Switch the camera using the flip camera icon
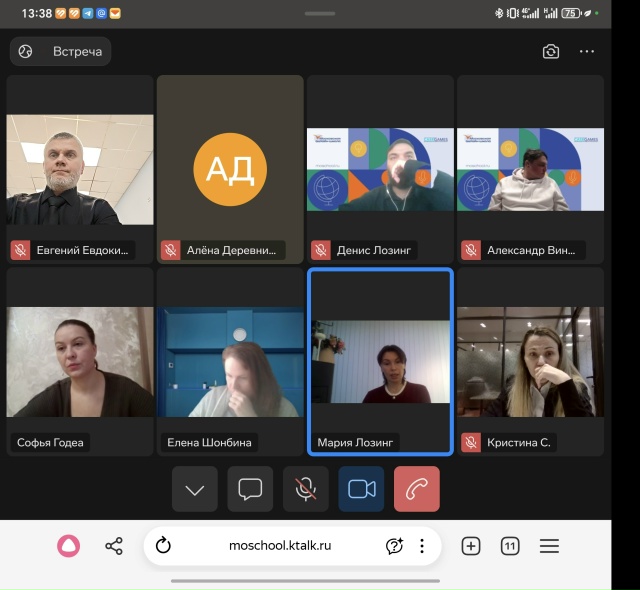The height and width of the screenshot is (590, 640). click(x=551, y=52)
